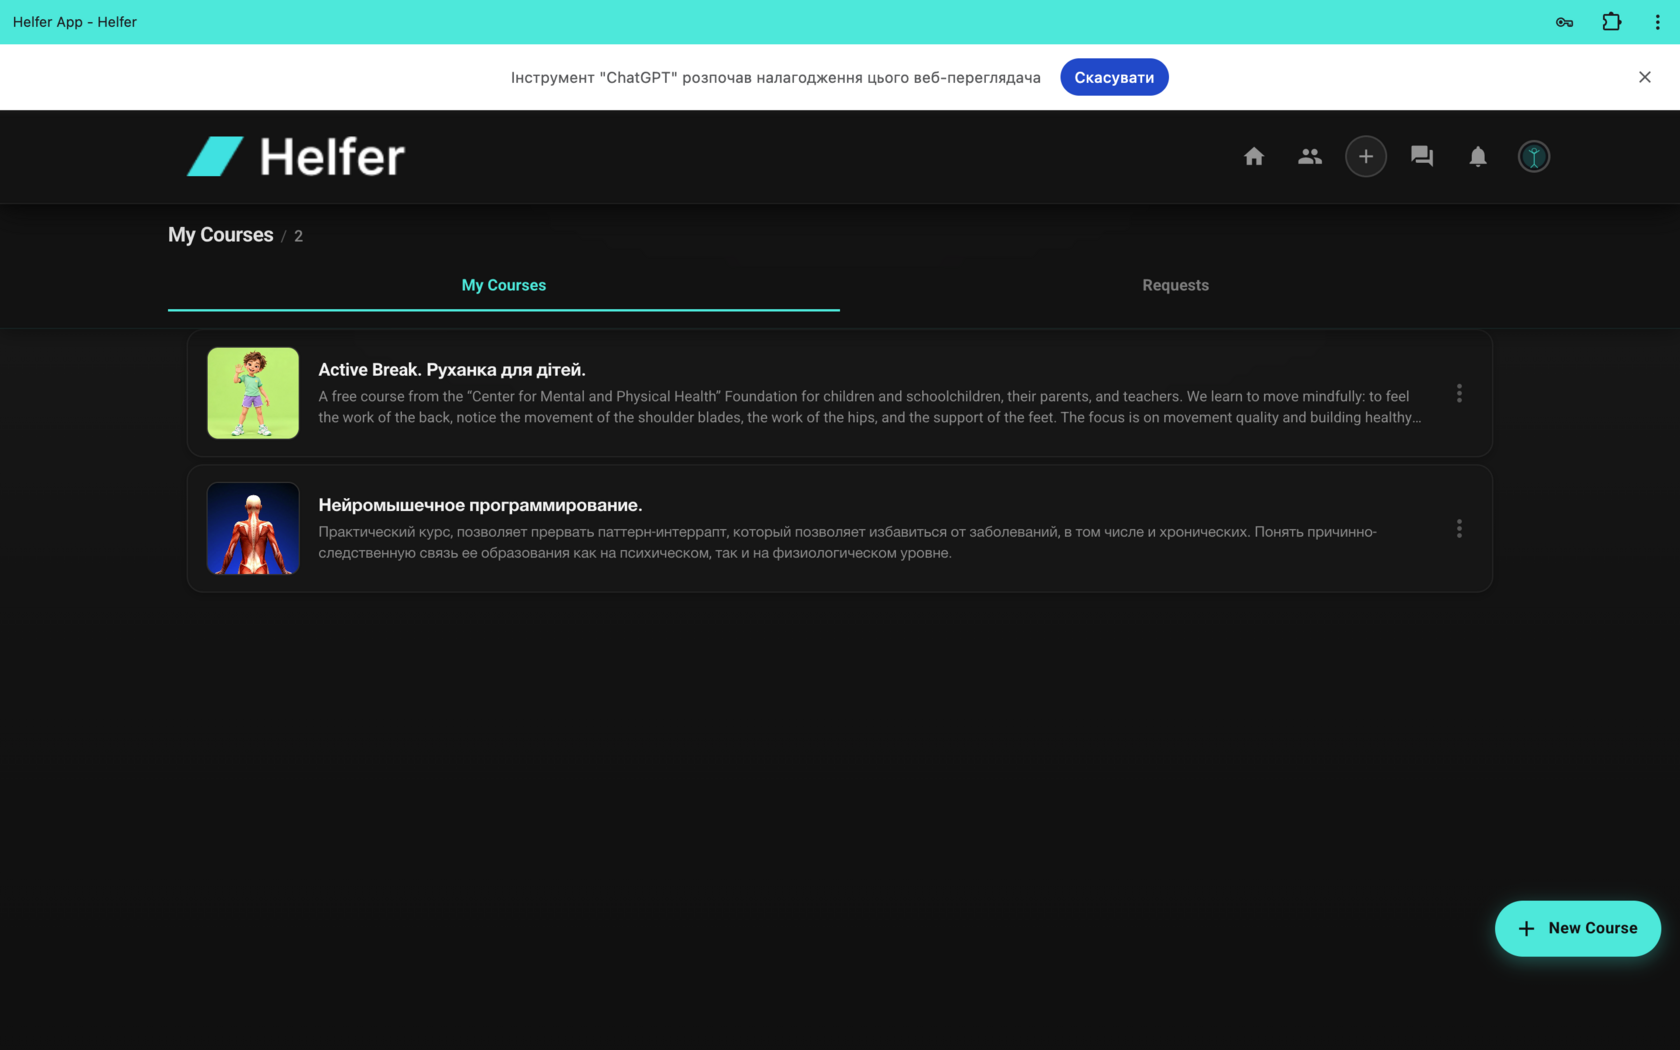The width and height of the screenshot is (1680, 1050).
Task: Switch to the Requests tab
Action: 1176,285
